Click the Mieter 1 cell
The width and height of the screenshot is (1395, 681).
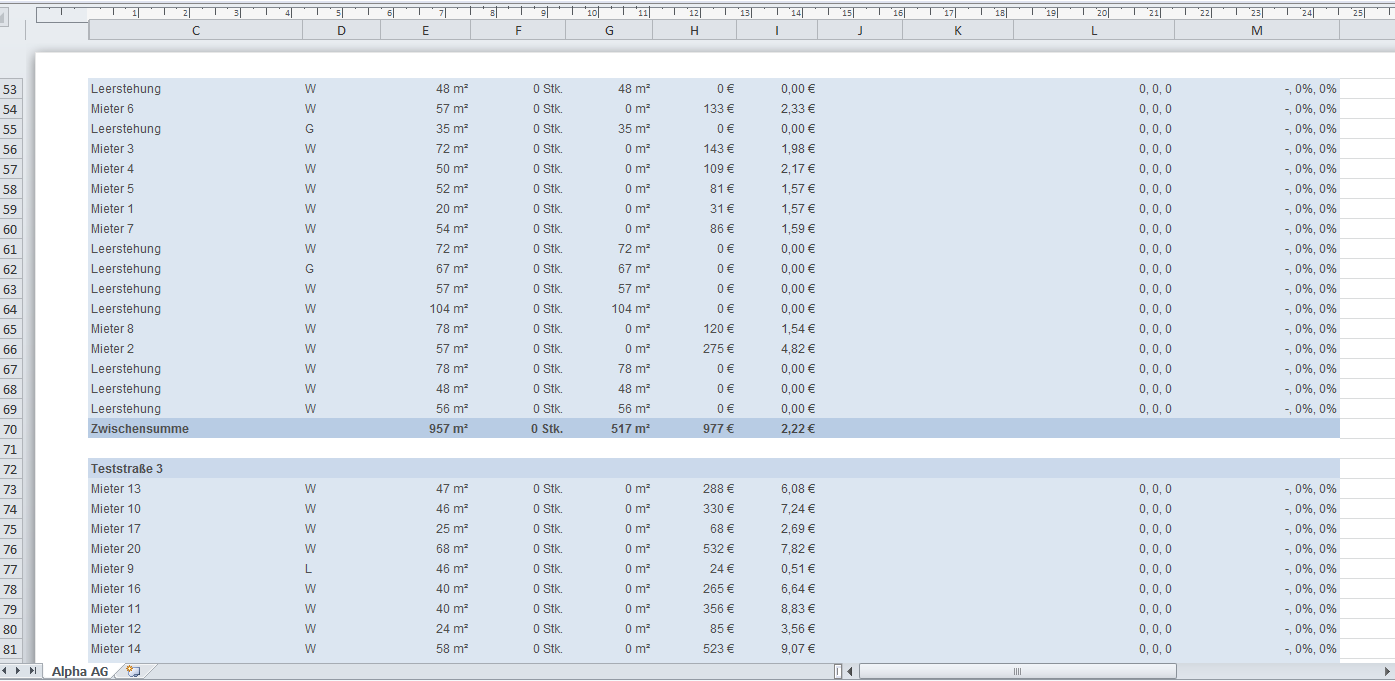[196, 209]
